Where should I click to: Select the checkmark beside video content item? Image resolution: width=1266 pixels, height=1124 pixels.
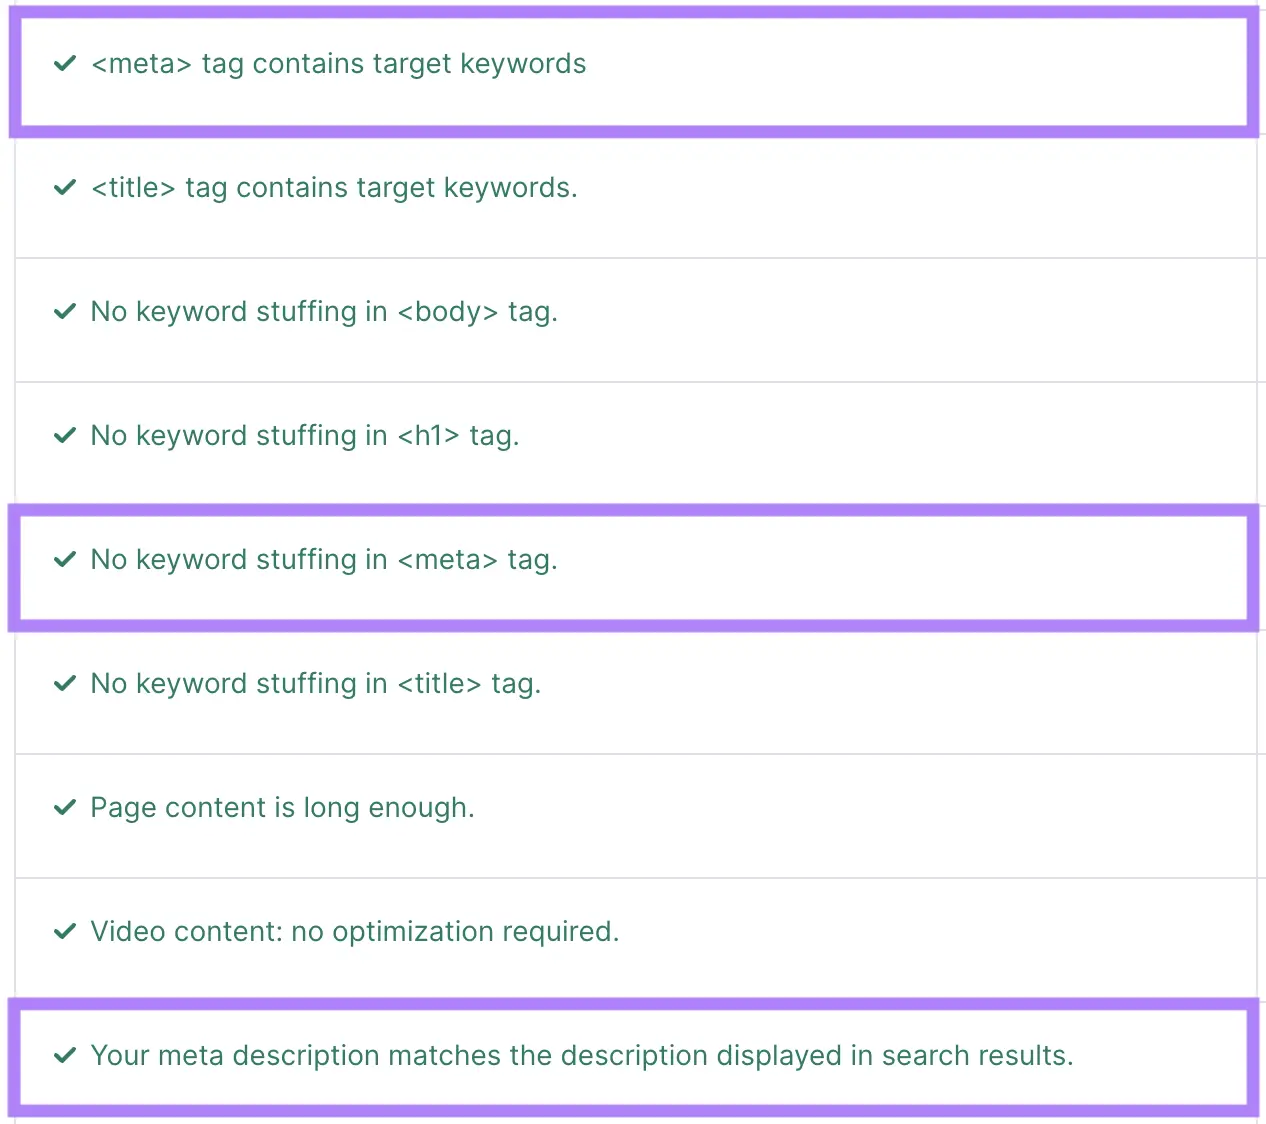click(x=64, y=931)
